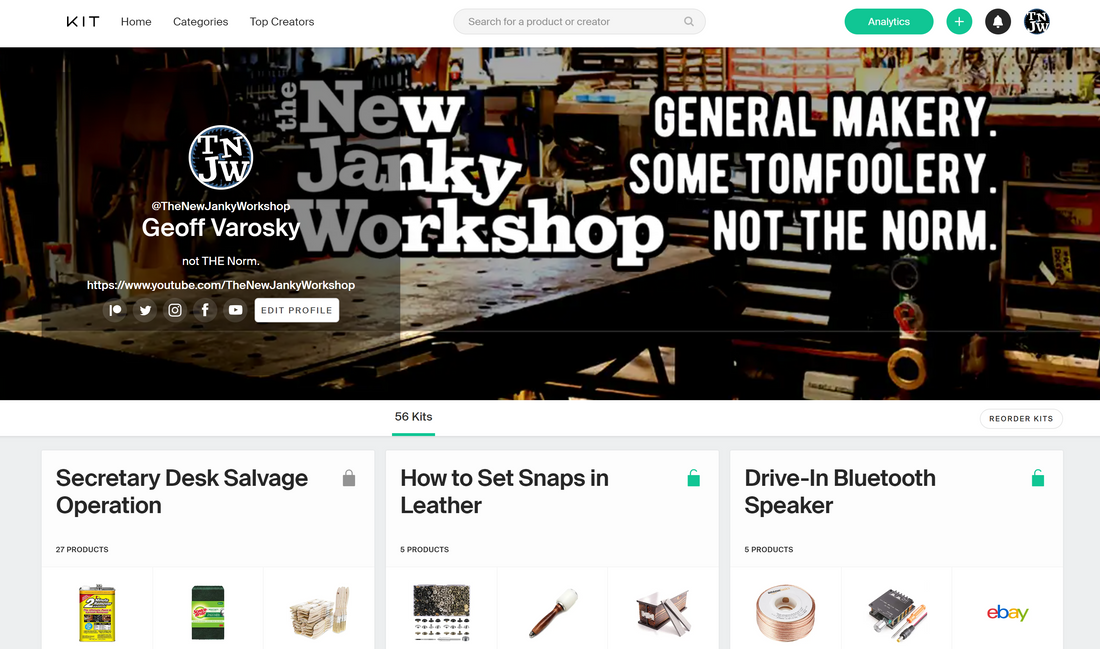Click the Reorder Kits button

(1021, 419)
